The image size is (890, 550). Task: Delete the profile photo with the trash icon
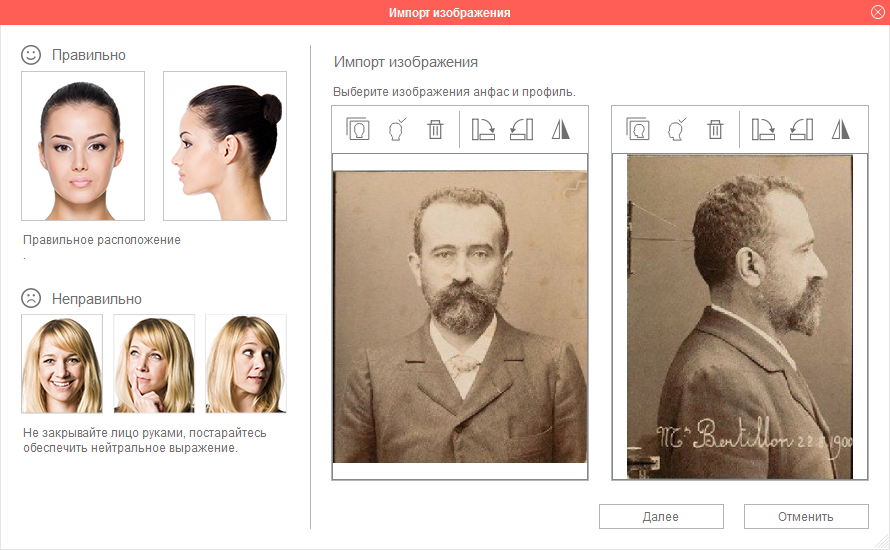715,129
